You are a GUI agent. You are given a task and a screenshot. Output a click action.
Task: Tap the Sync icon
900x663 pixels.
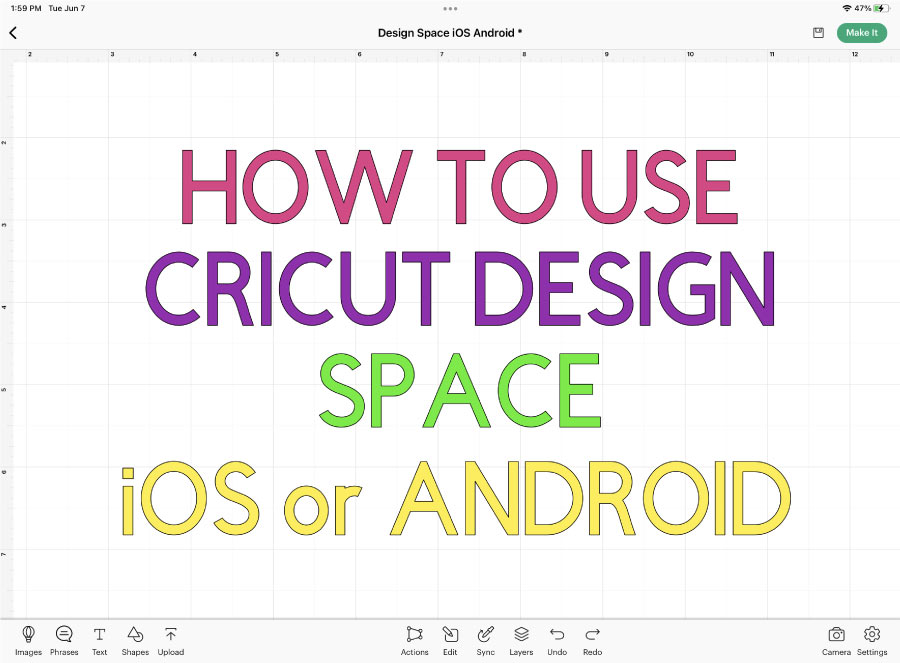tap(485, 640)
